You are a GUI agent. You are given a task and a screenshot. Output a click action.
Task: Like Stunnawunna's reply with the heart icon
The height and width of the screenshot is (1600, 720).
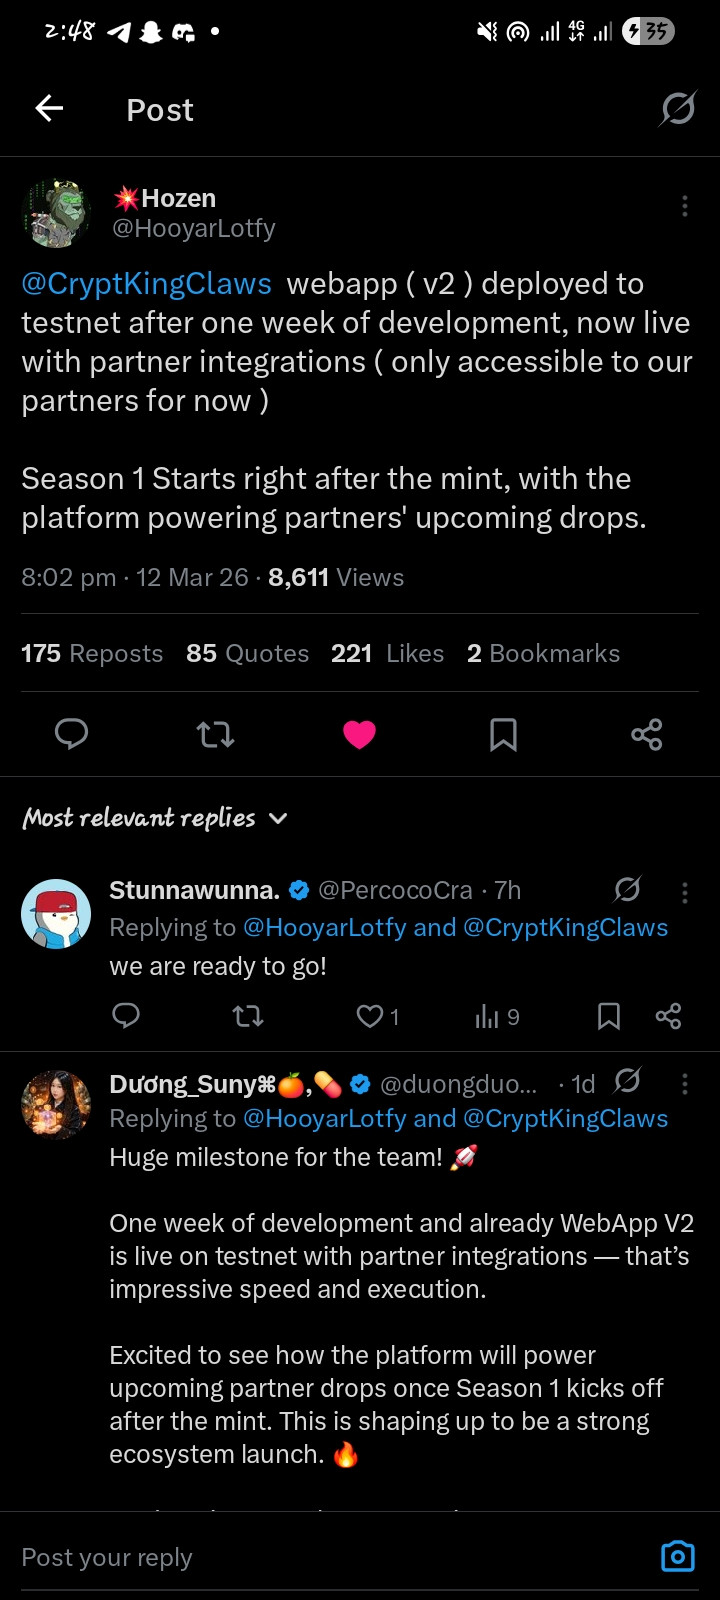(x=370, y=1017)
